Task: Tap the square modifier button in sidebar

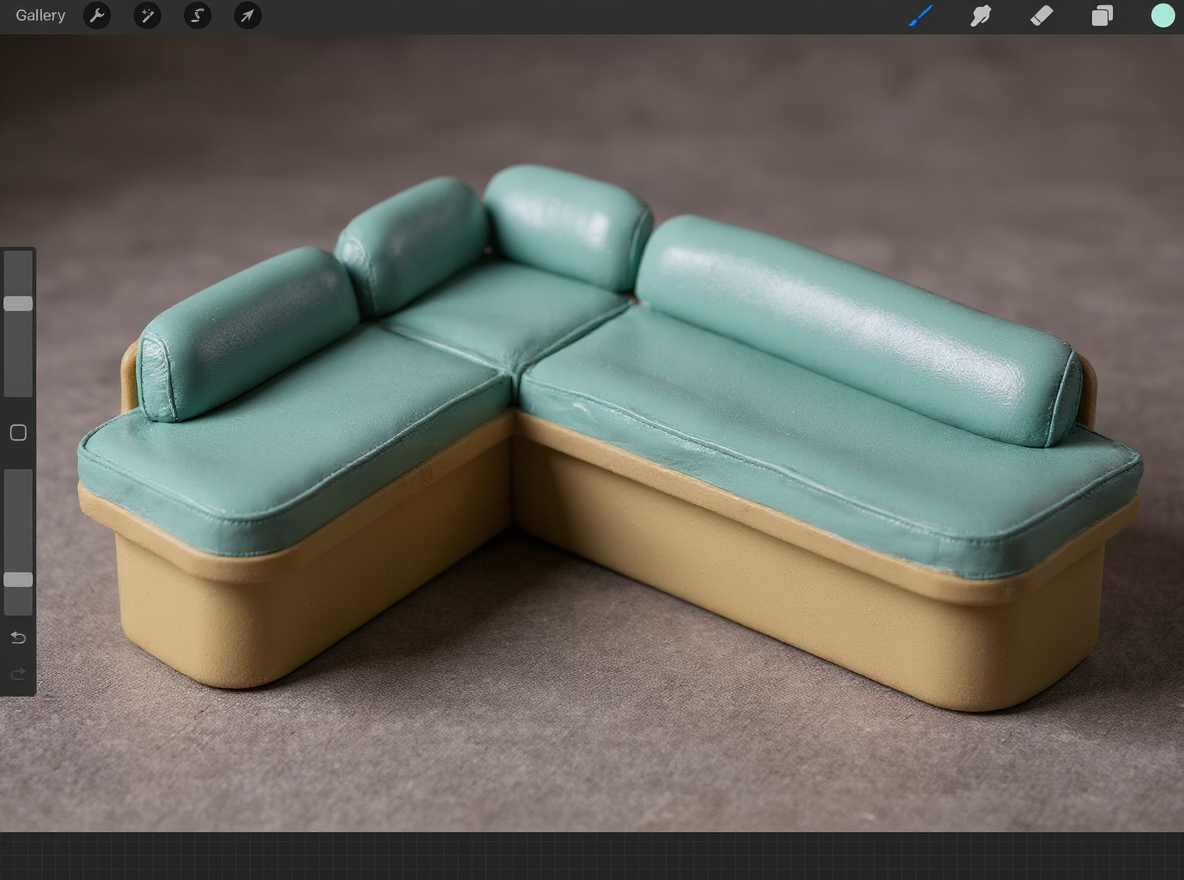Action: tap(18, 433)
